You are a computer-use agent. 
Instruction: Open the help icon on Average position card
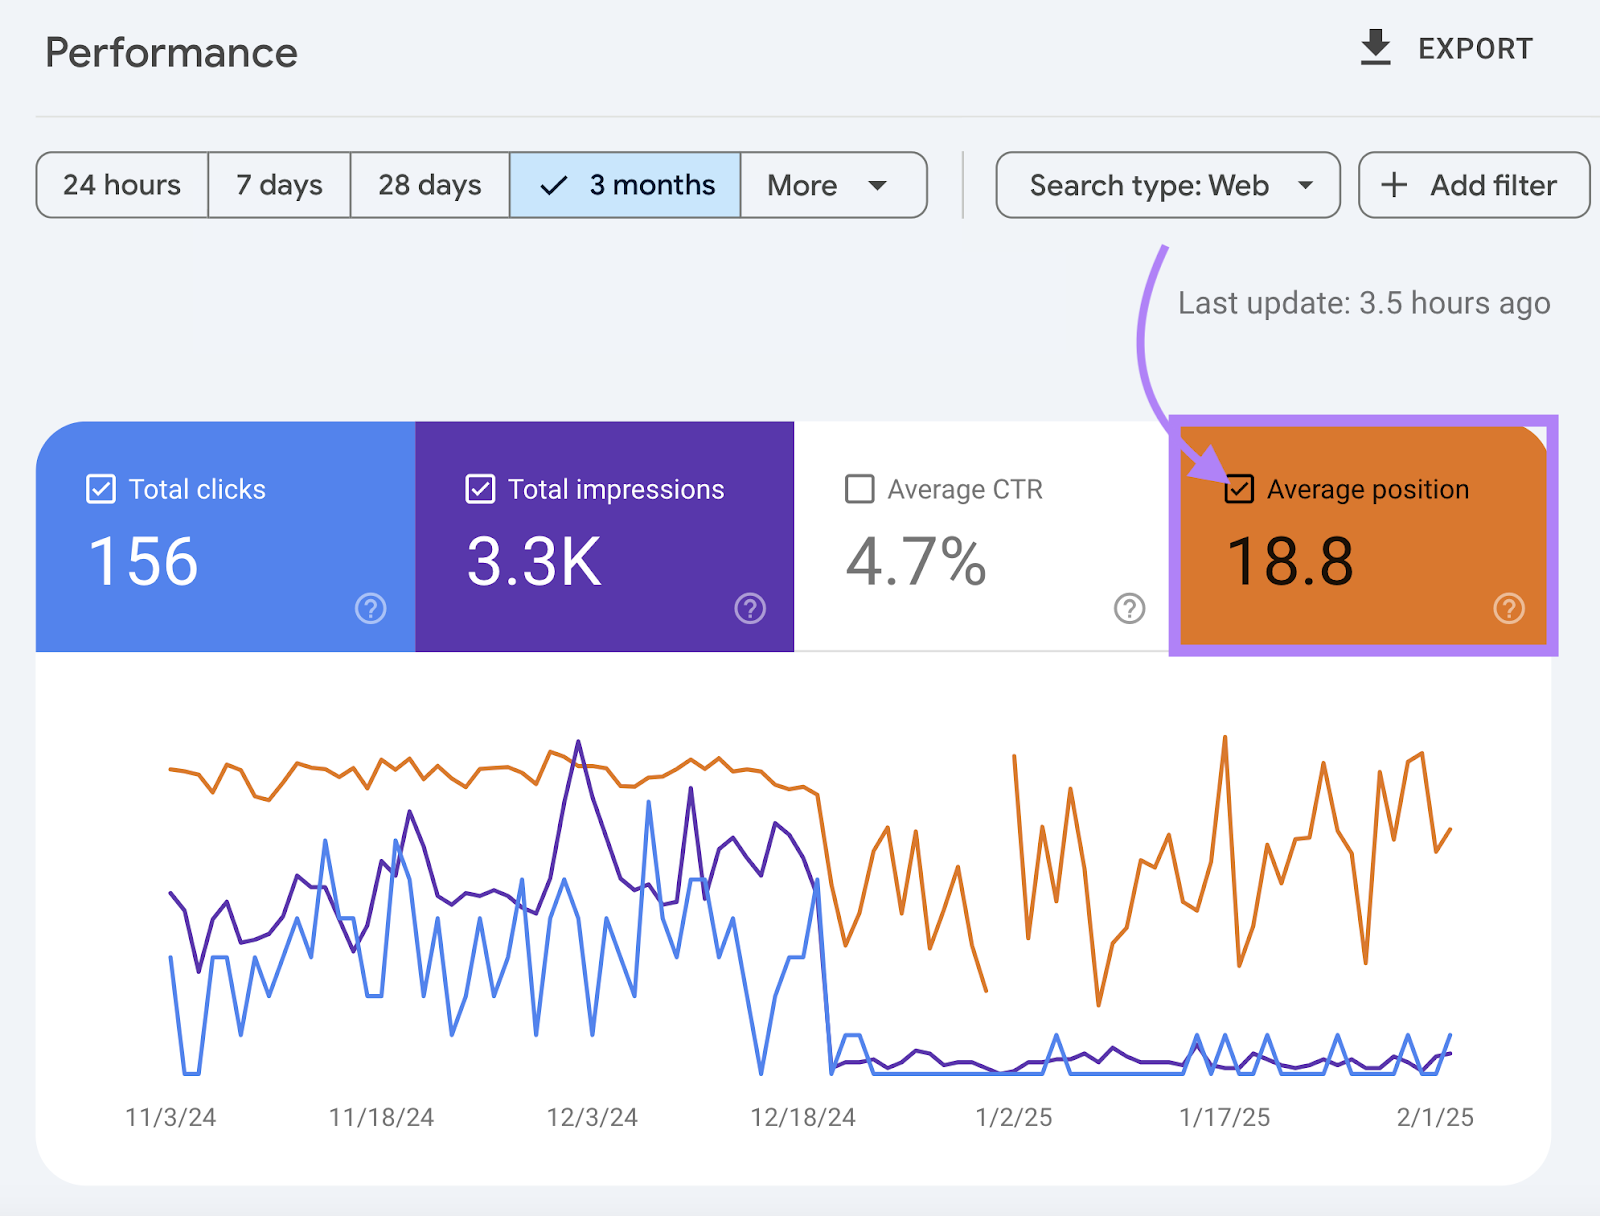coord(1508,608)
